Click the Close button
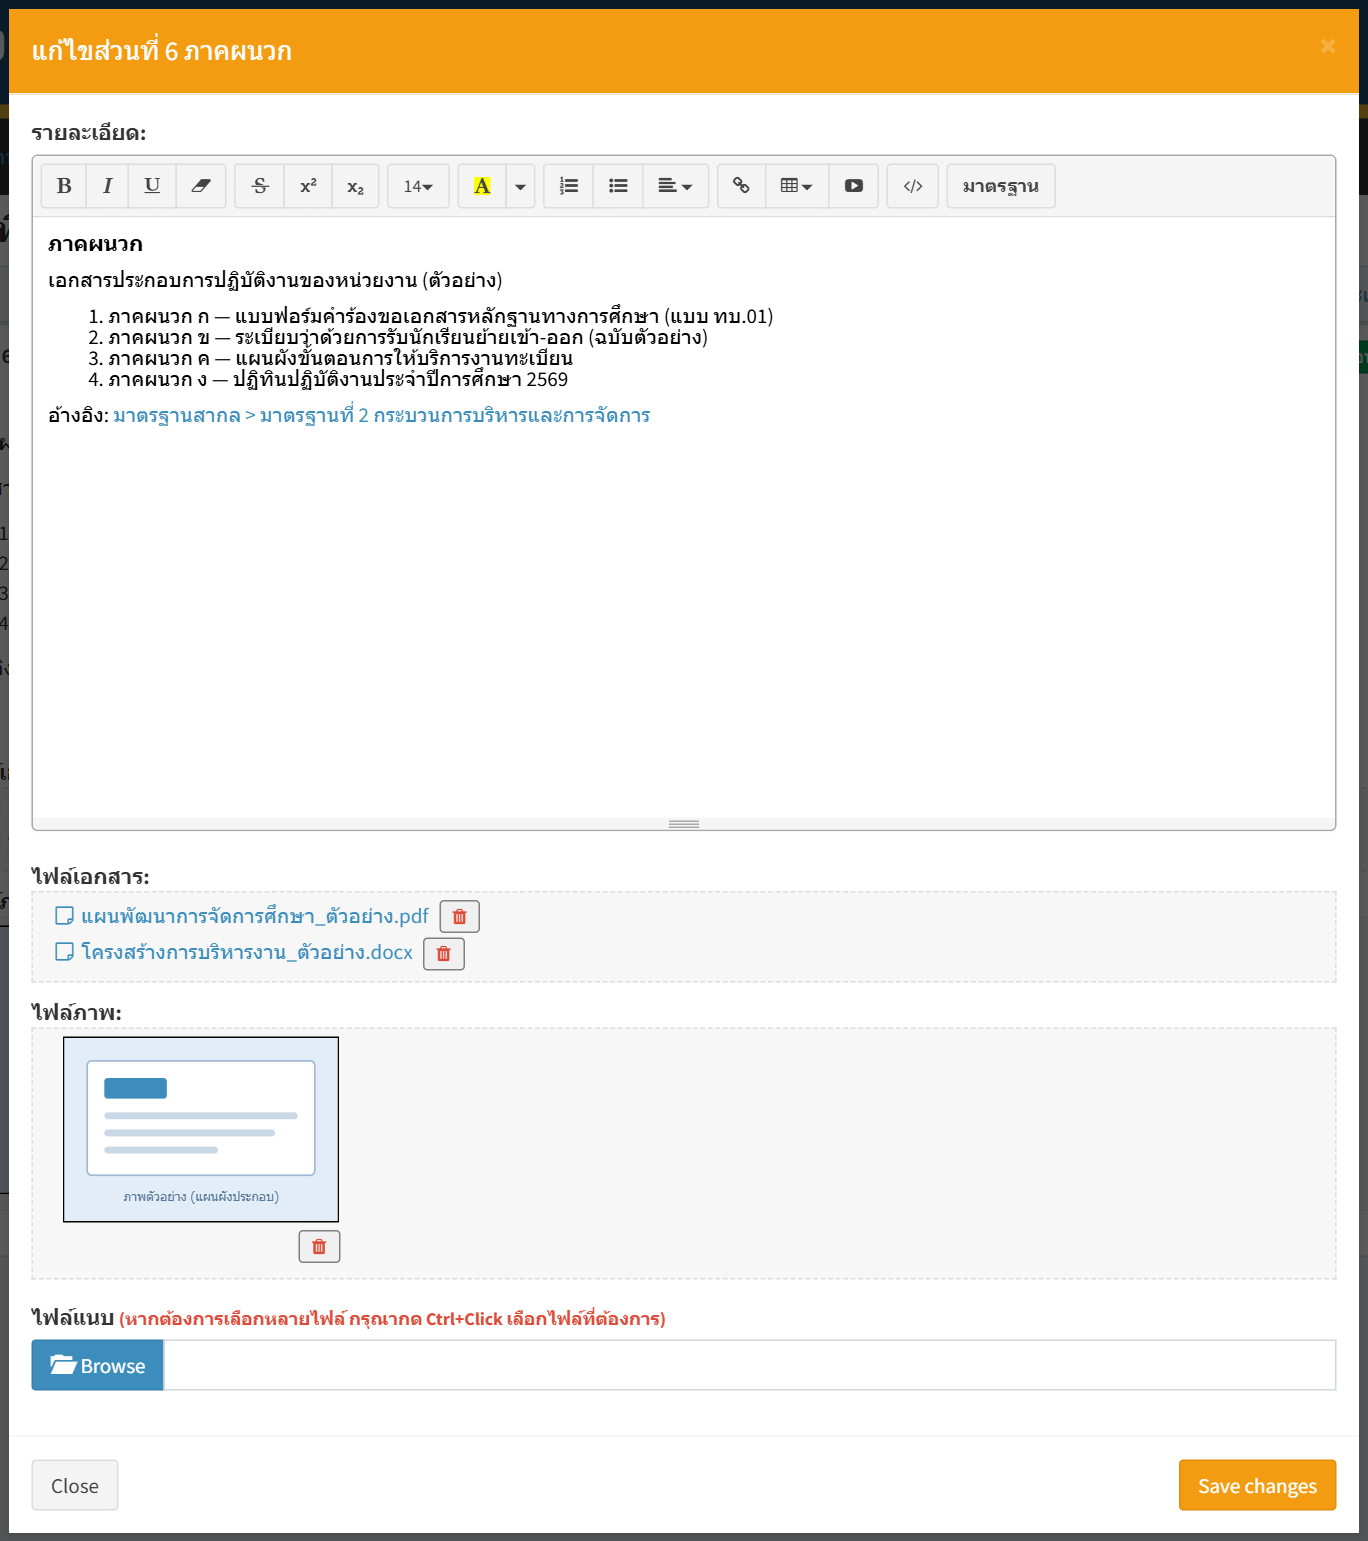This screenshot has width=1368, height=1541. [x=75, y=1486]
